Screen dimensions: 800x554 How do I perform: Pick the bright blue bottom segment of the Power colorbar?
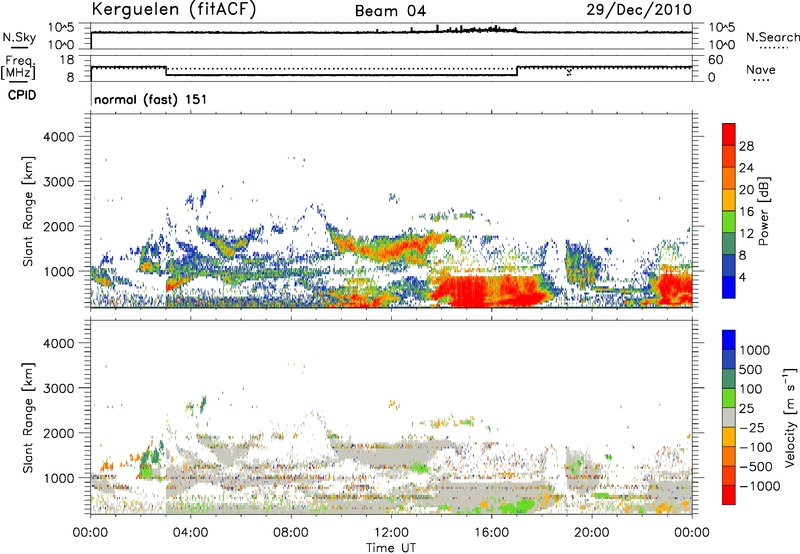tap(729, 287)
